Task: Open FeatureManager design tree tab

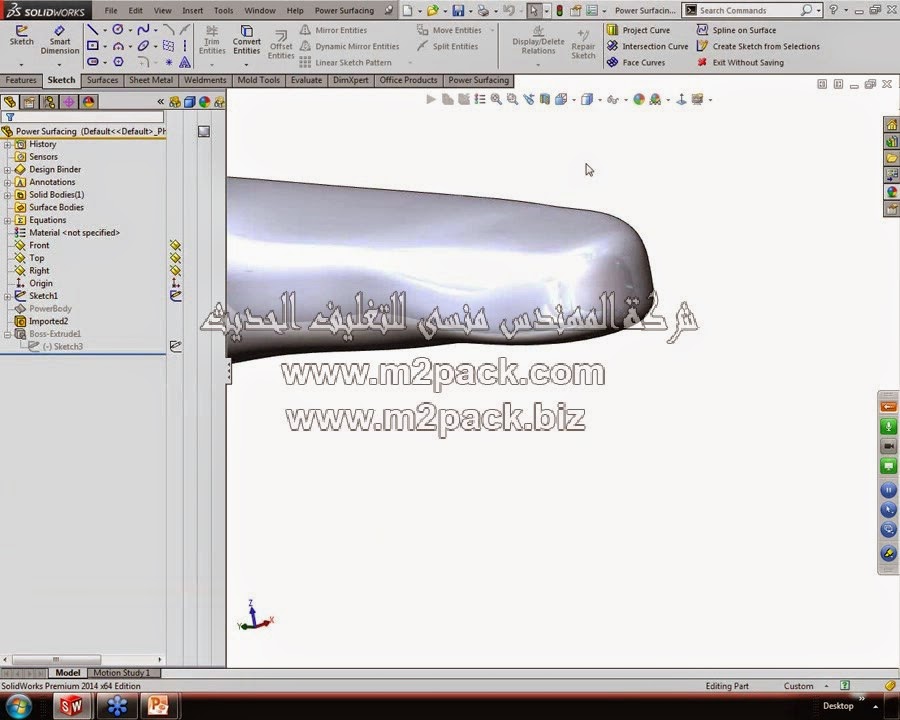Action: (10, 102)
